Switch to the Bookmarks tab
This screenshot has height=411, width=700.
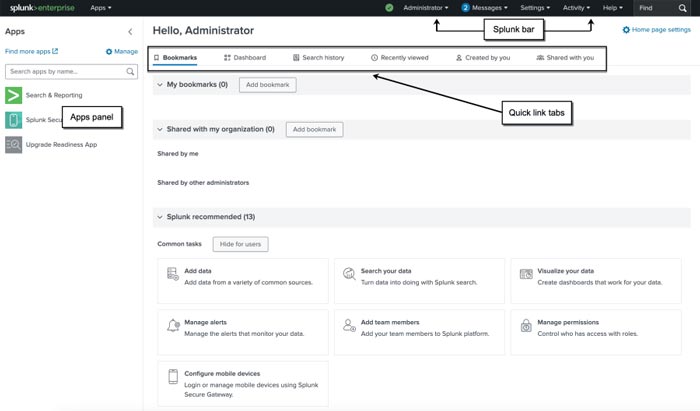[175, 58]
